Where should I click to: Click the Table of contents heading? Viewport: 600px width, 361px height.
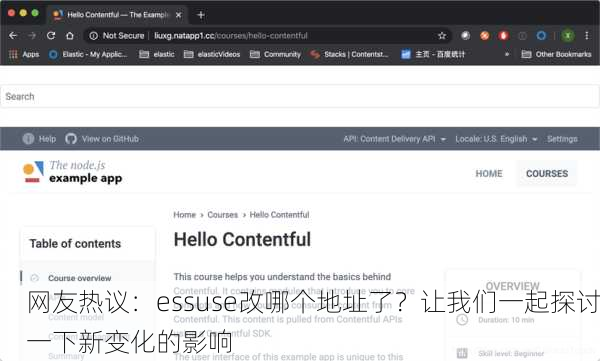(75, 243)
